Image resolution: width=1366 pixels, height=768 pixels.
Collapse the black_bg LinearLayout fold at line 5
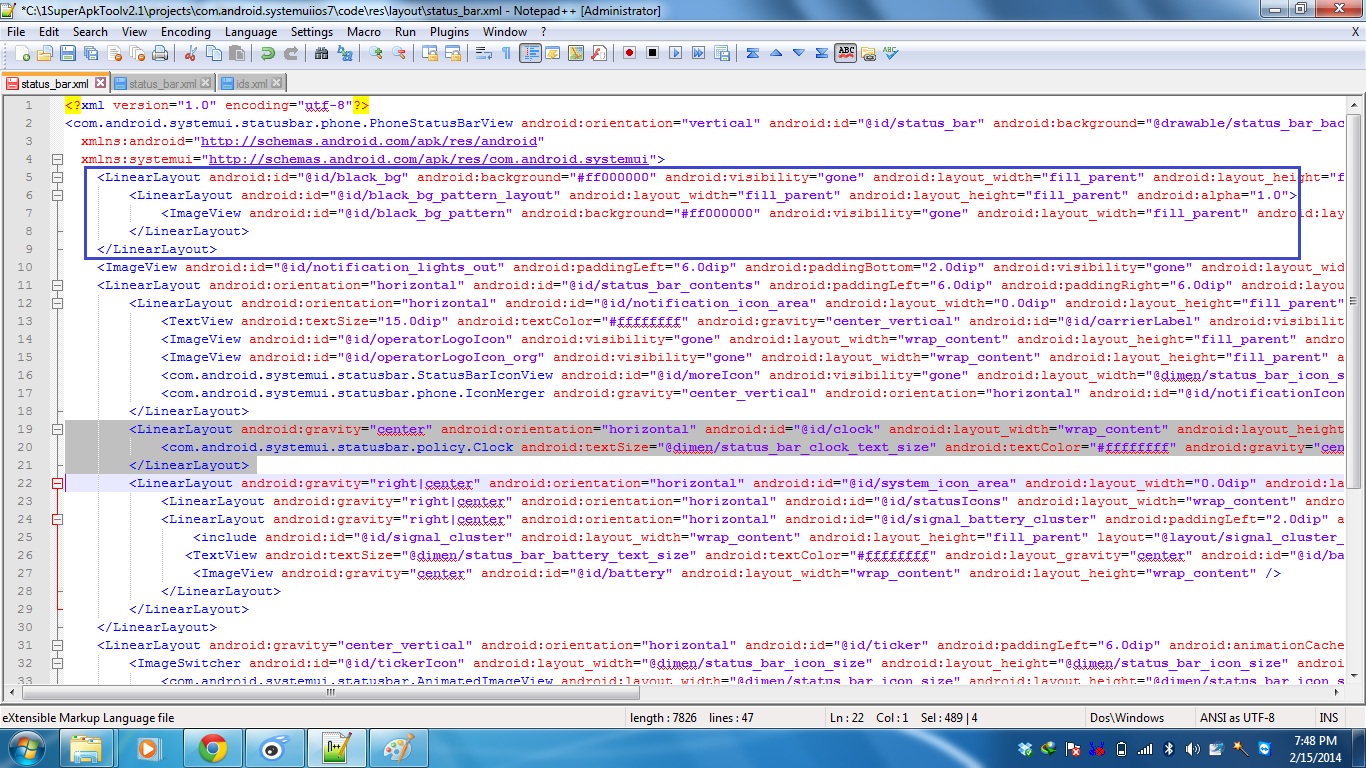tap(57, 178)
